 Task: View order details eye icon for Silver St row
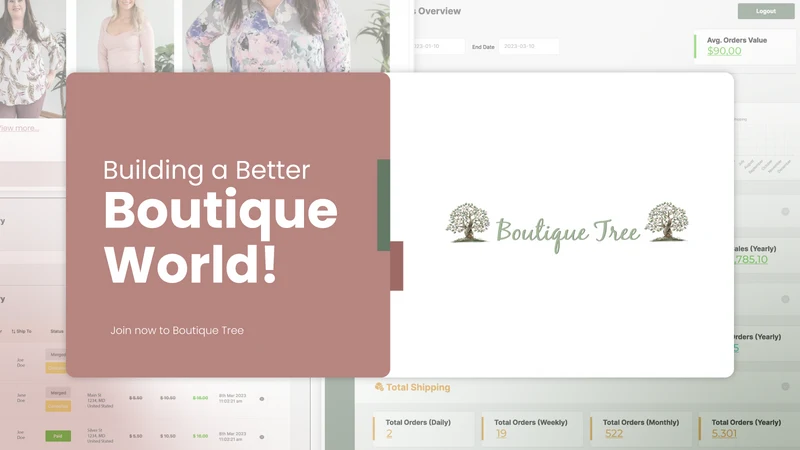click(262, 437)
